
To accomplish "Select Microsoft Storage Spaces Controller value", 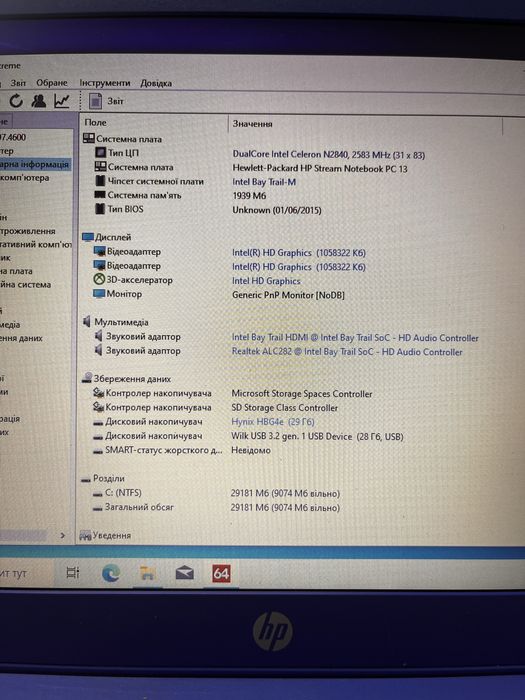I will pyautogui.click(x=302, y=394).
